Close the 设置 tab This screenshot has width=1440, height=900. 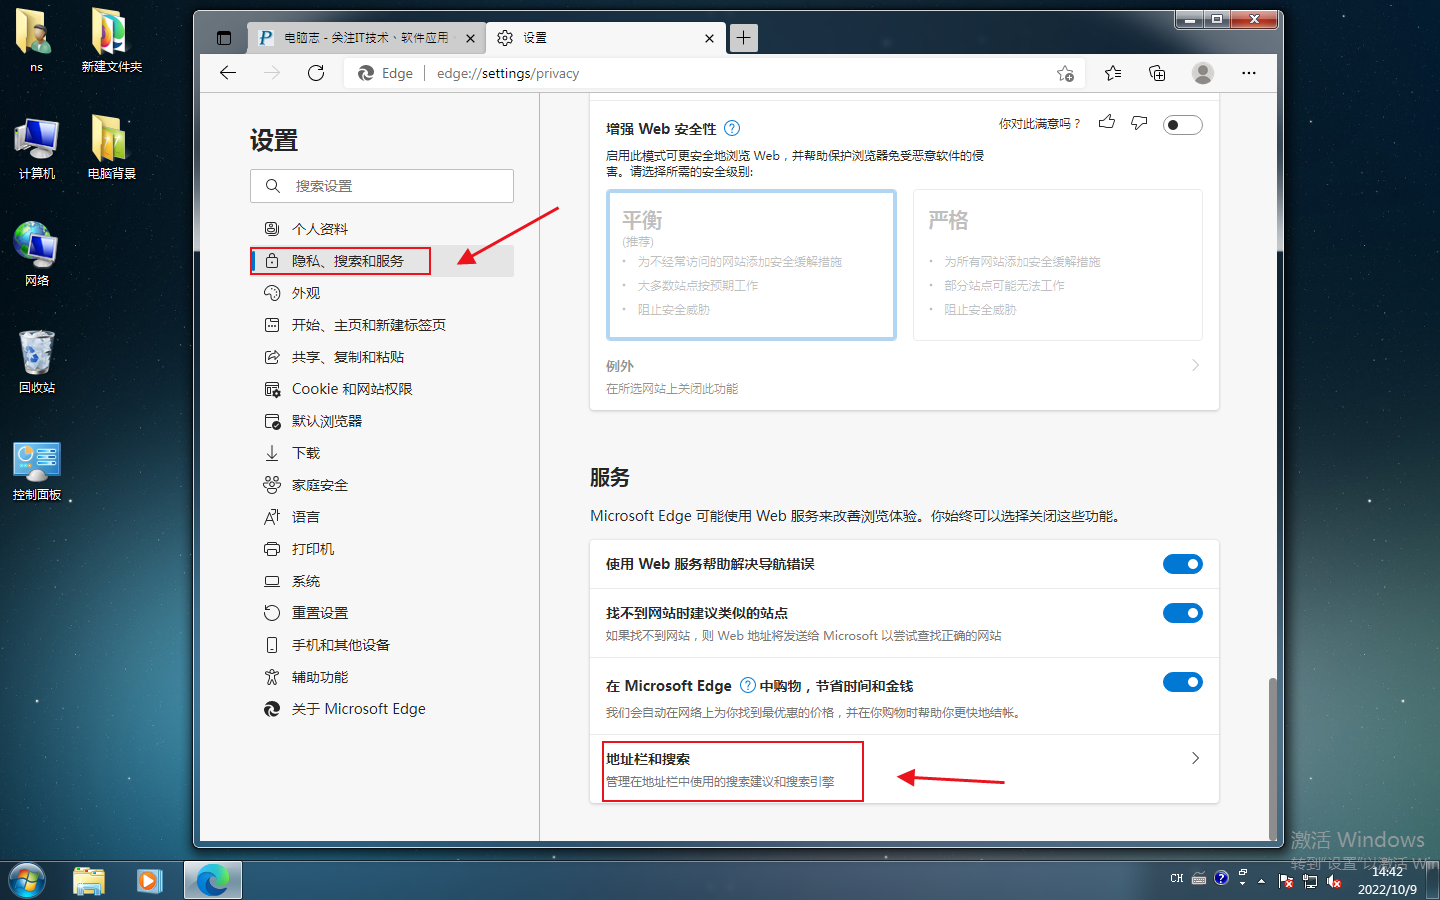709,38
